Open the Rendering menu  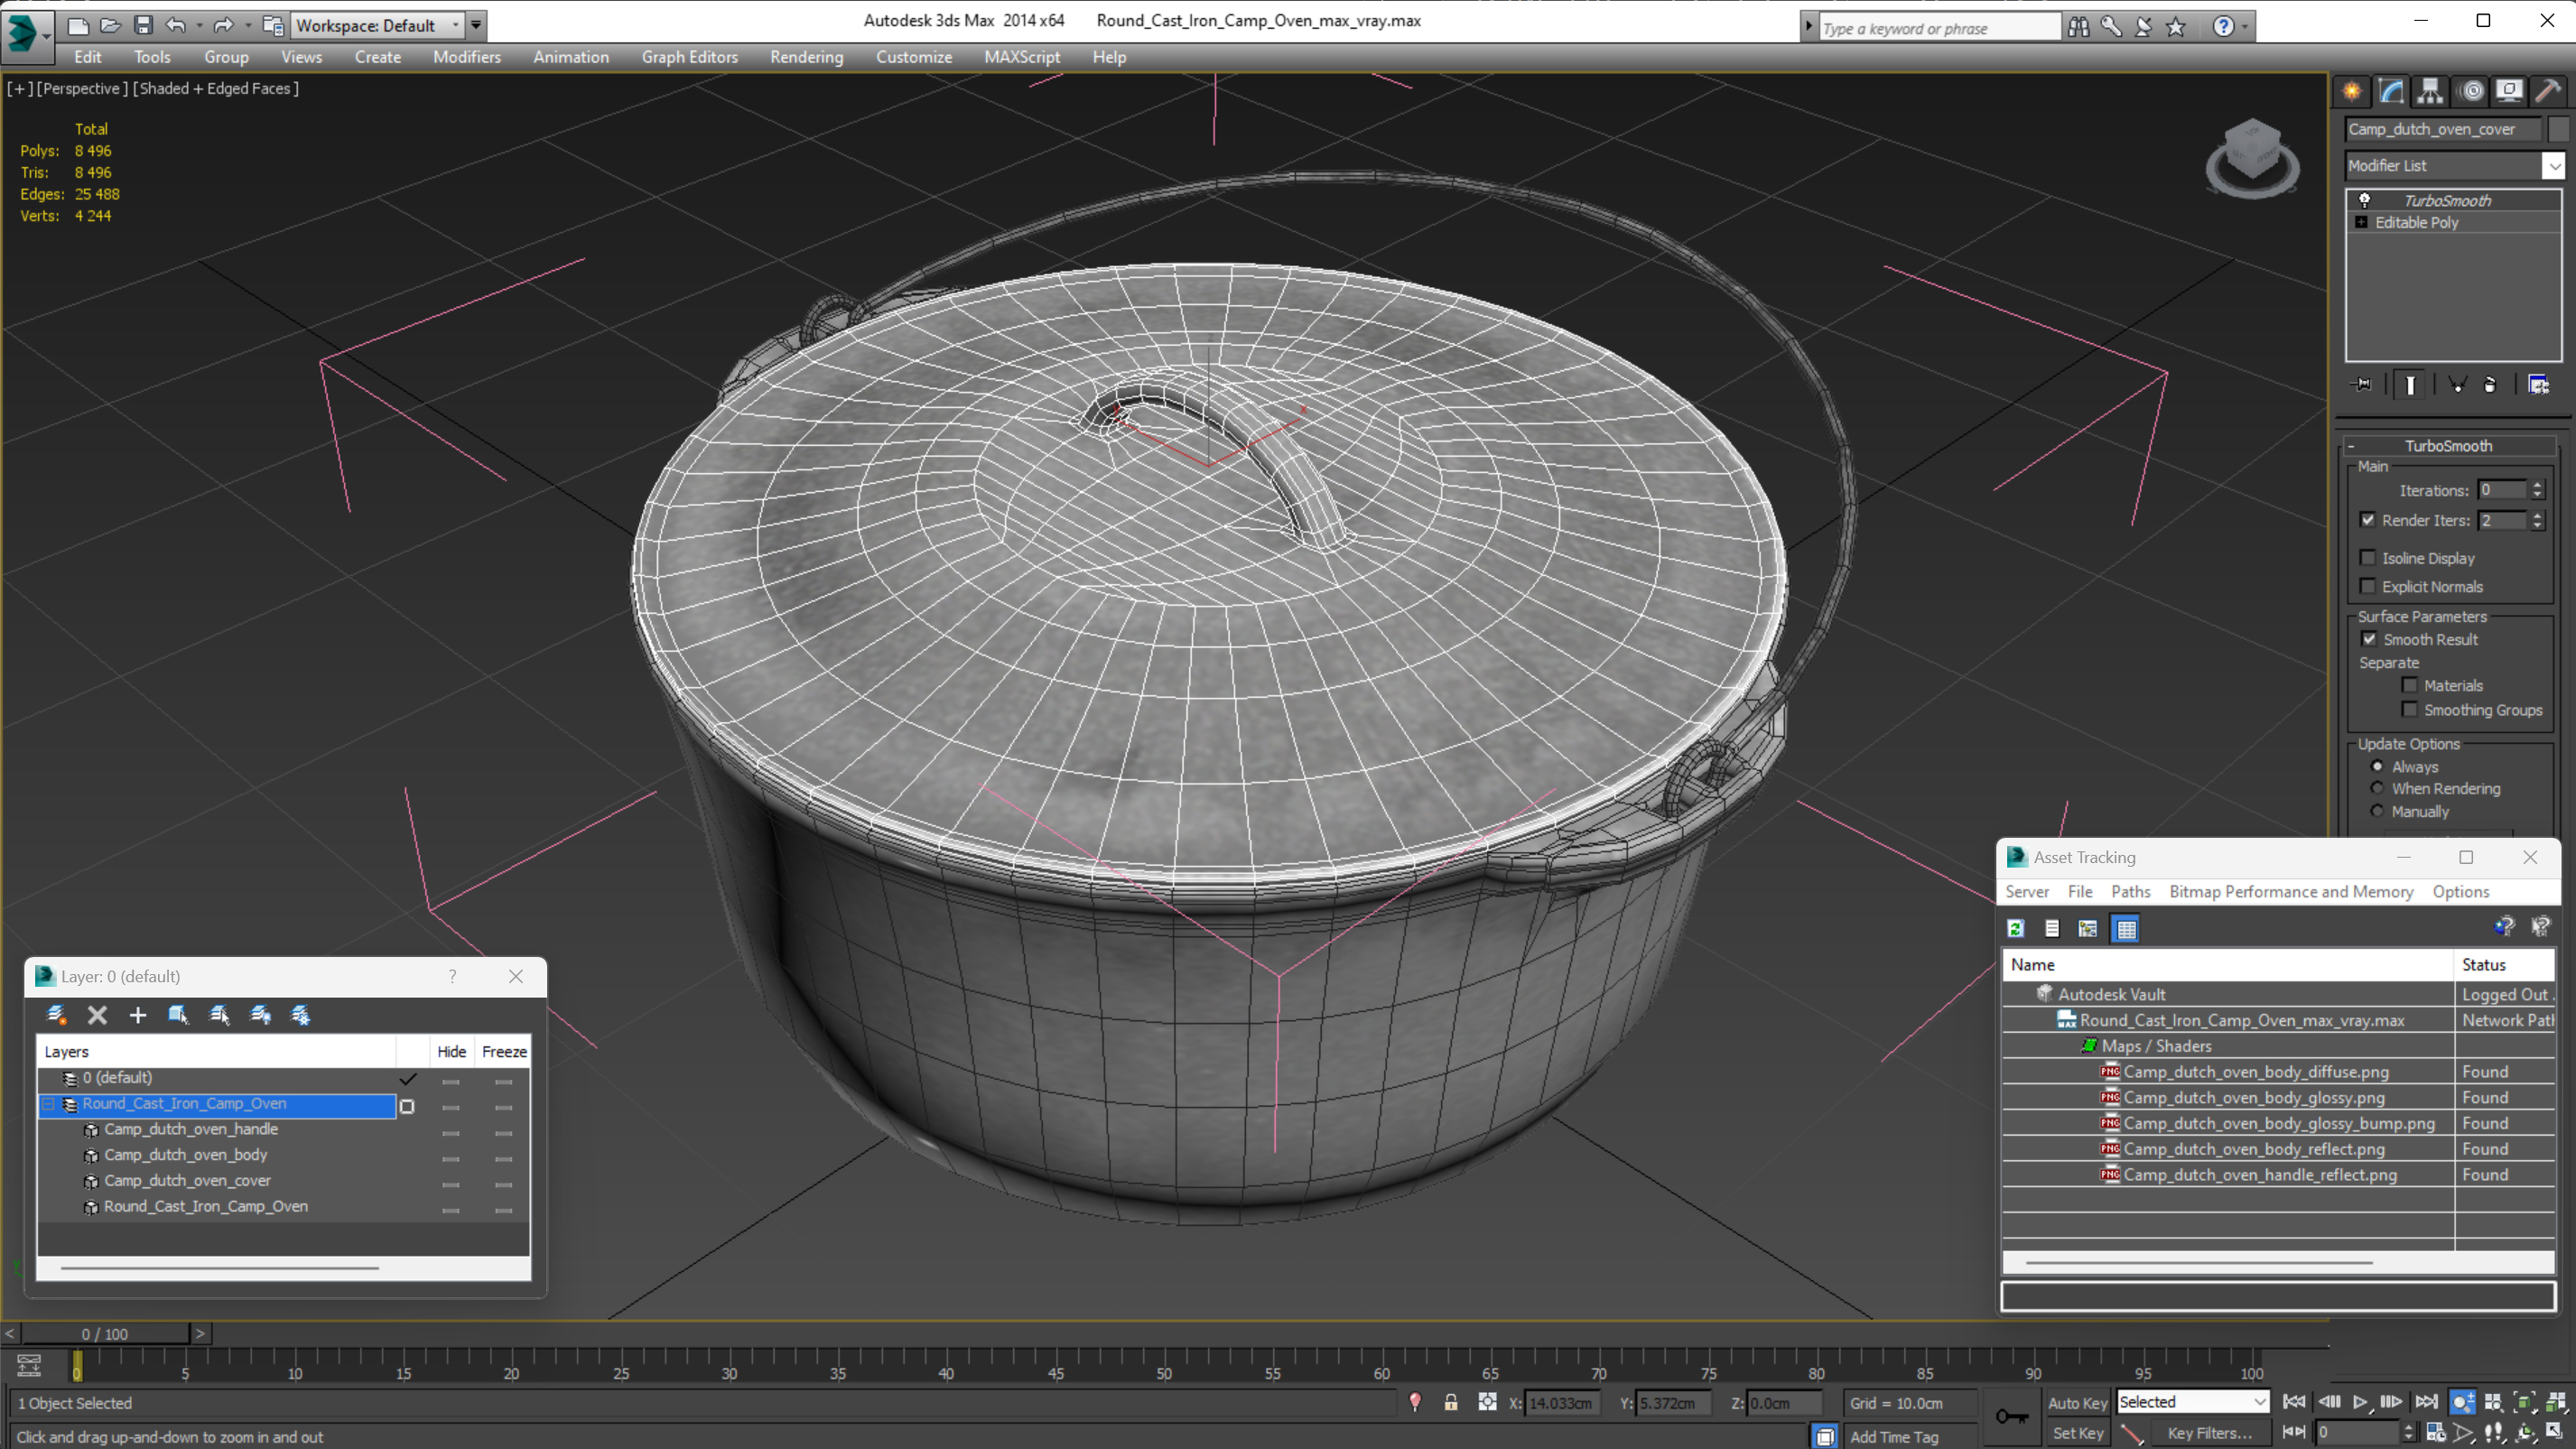tap(806, 57)
